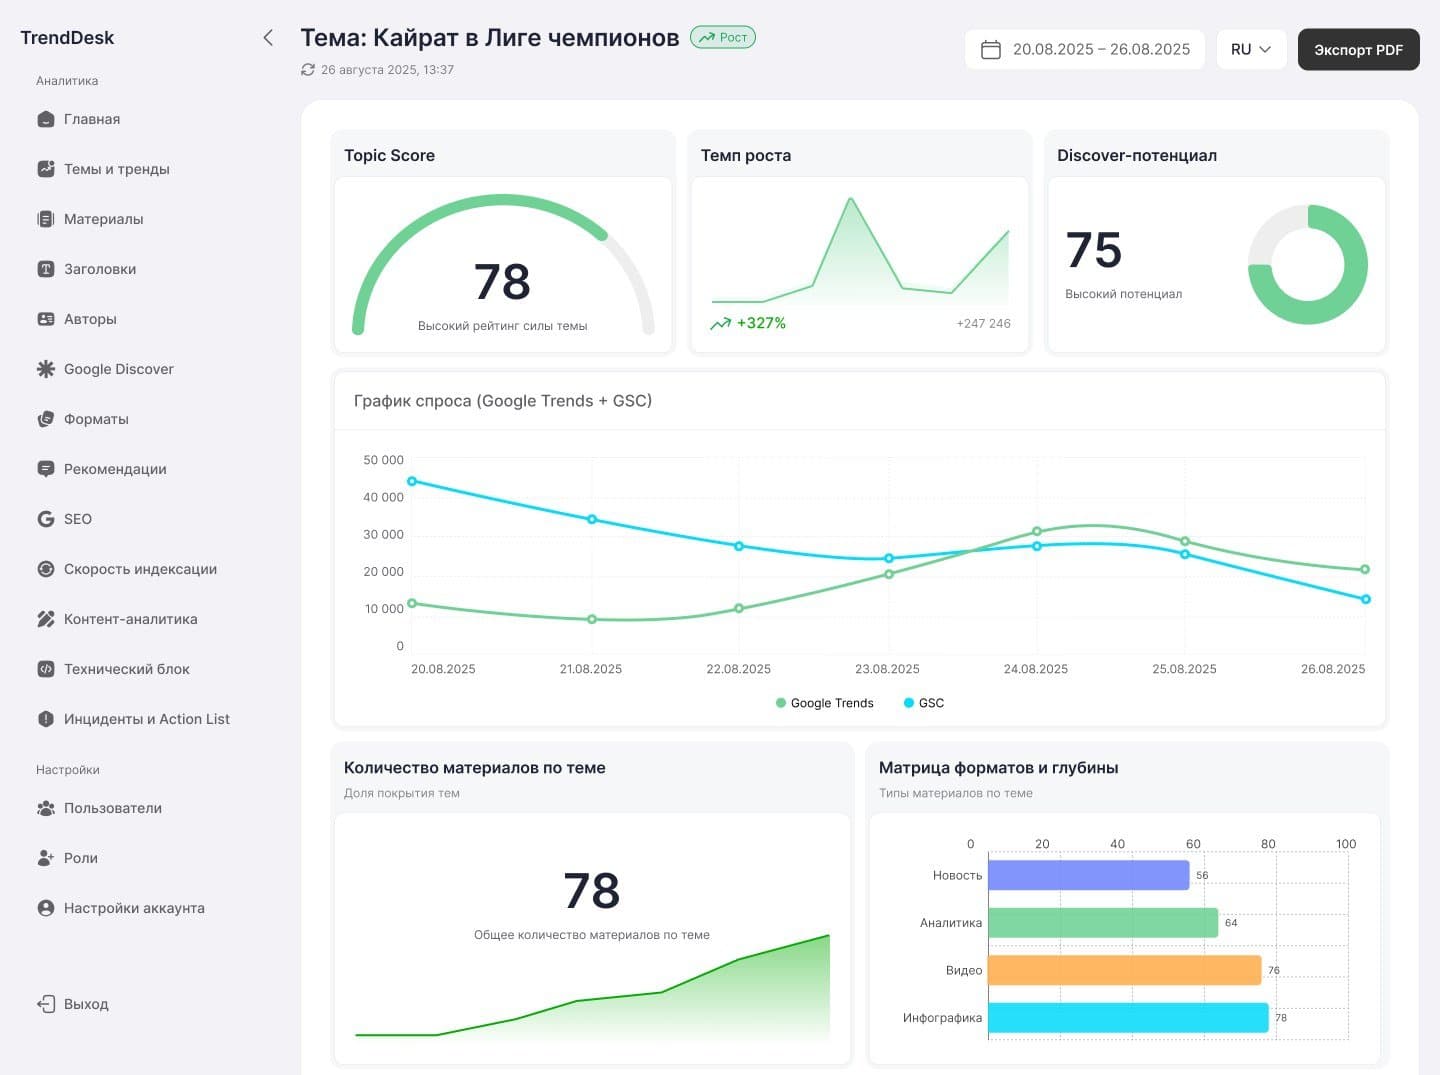Toggle the Google Trends legend series
The image size is (1440, 1075).
(x=825, y=703)
